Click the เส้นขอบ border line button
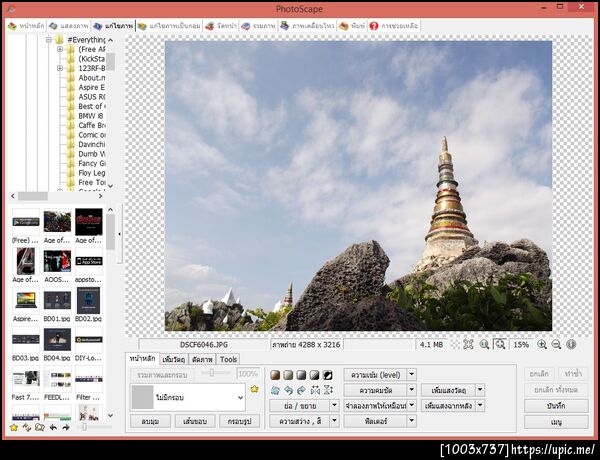The image size is (600, 460). [x=195, y=421]
